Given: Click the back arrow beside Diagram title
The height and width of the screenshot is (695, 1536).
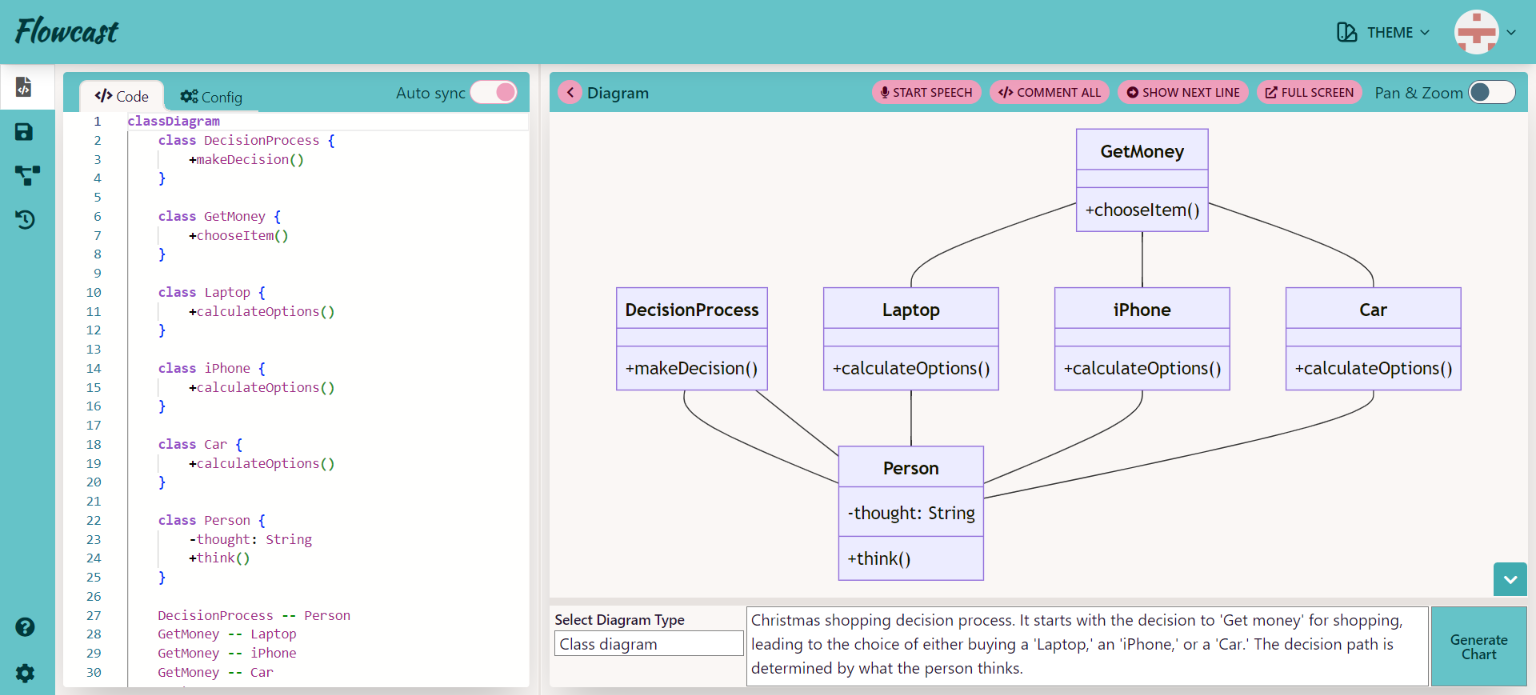Looking at the screenshot, I should pyautogui.click(x=570, y=93).
